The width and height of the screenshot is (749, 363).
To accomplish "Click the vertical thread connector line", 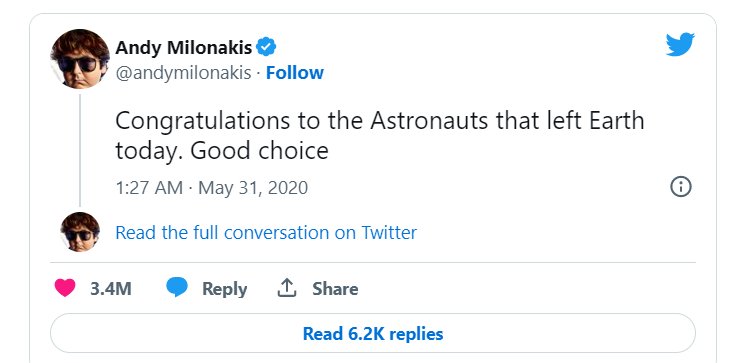I will click(80, 150).
